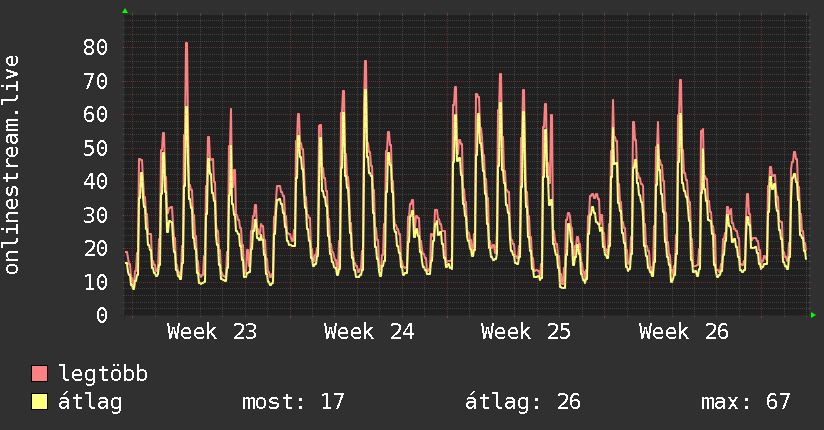The image size is (824, 430).
Task: Click the highest red peak in Week 23
Action: coord(187,44)
